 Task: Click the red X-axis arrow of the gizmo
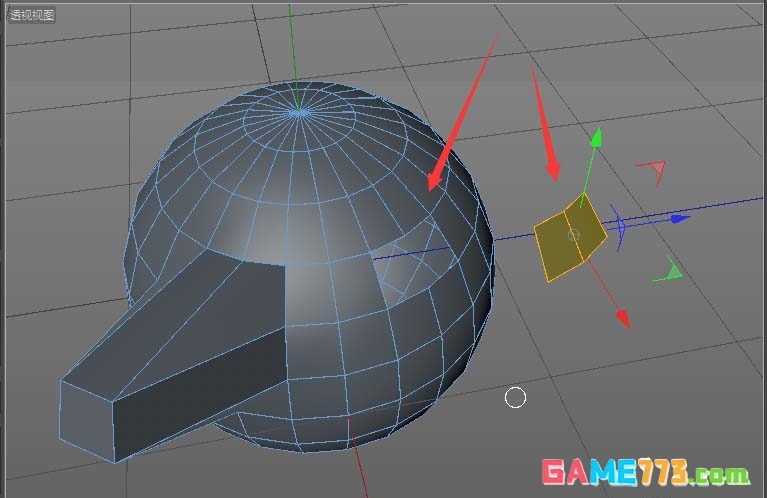pos(622,318)
